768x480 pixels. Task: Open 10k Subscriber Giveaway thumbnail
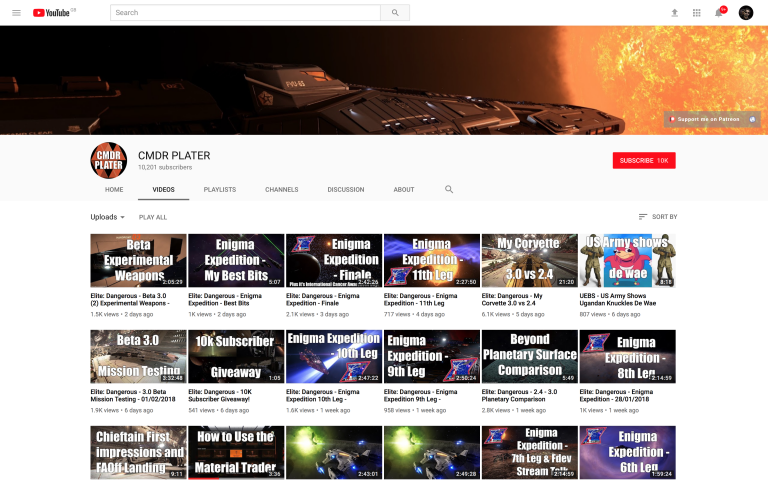[x=236, y=357]
